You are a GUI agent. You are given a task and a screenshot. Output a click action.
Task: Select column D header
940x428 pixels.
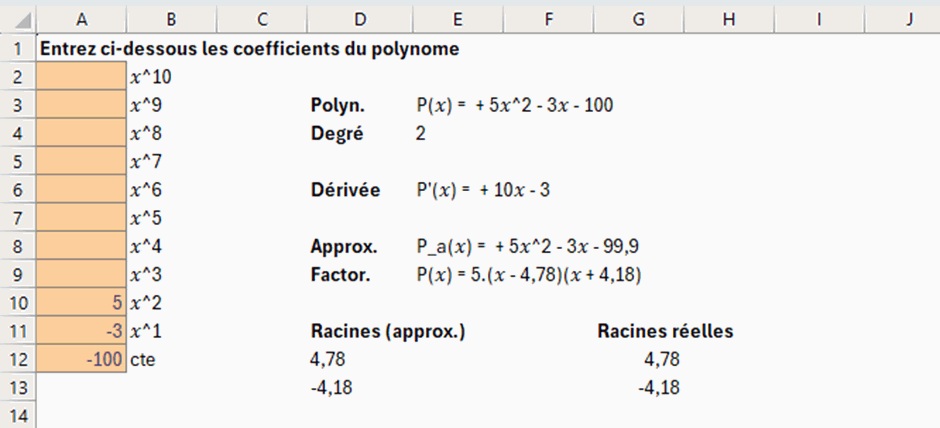[x=358, y=19]
